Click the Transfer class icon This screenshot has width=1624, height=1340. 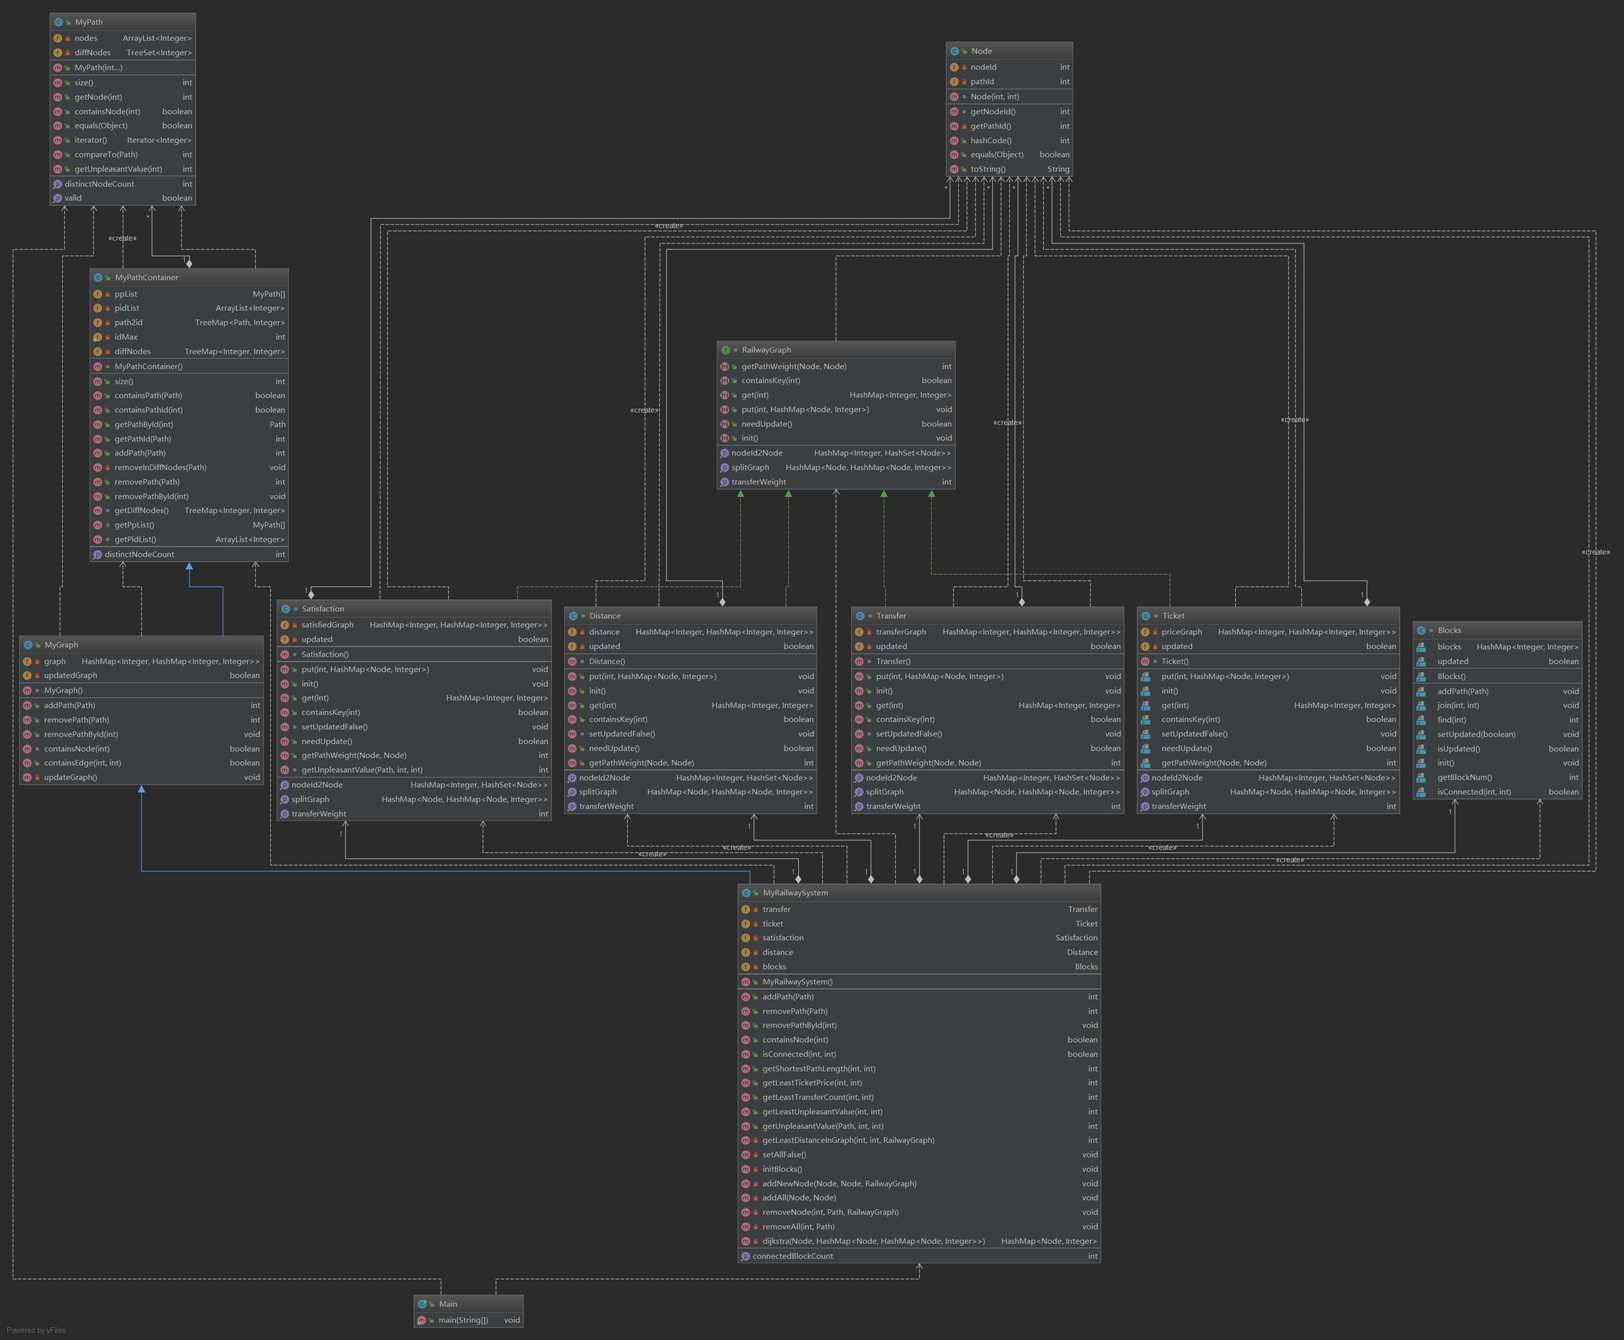coord(860,616)
